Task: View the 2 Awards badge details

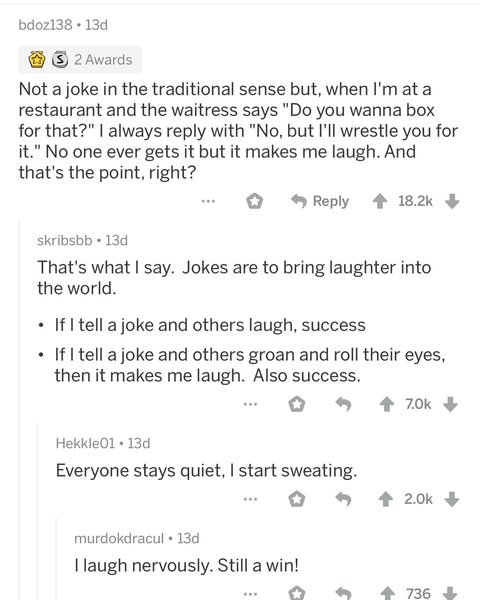Action: [x=80, y=60]
